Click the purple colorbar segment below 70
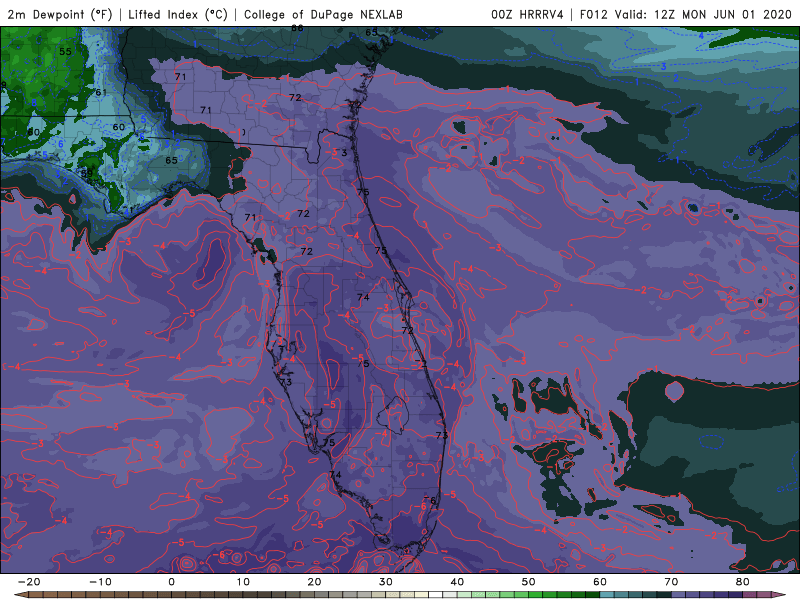800x600 pixels. click(679, 595)
